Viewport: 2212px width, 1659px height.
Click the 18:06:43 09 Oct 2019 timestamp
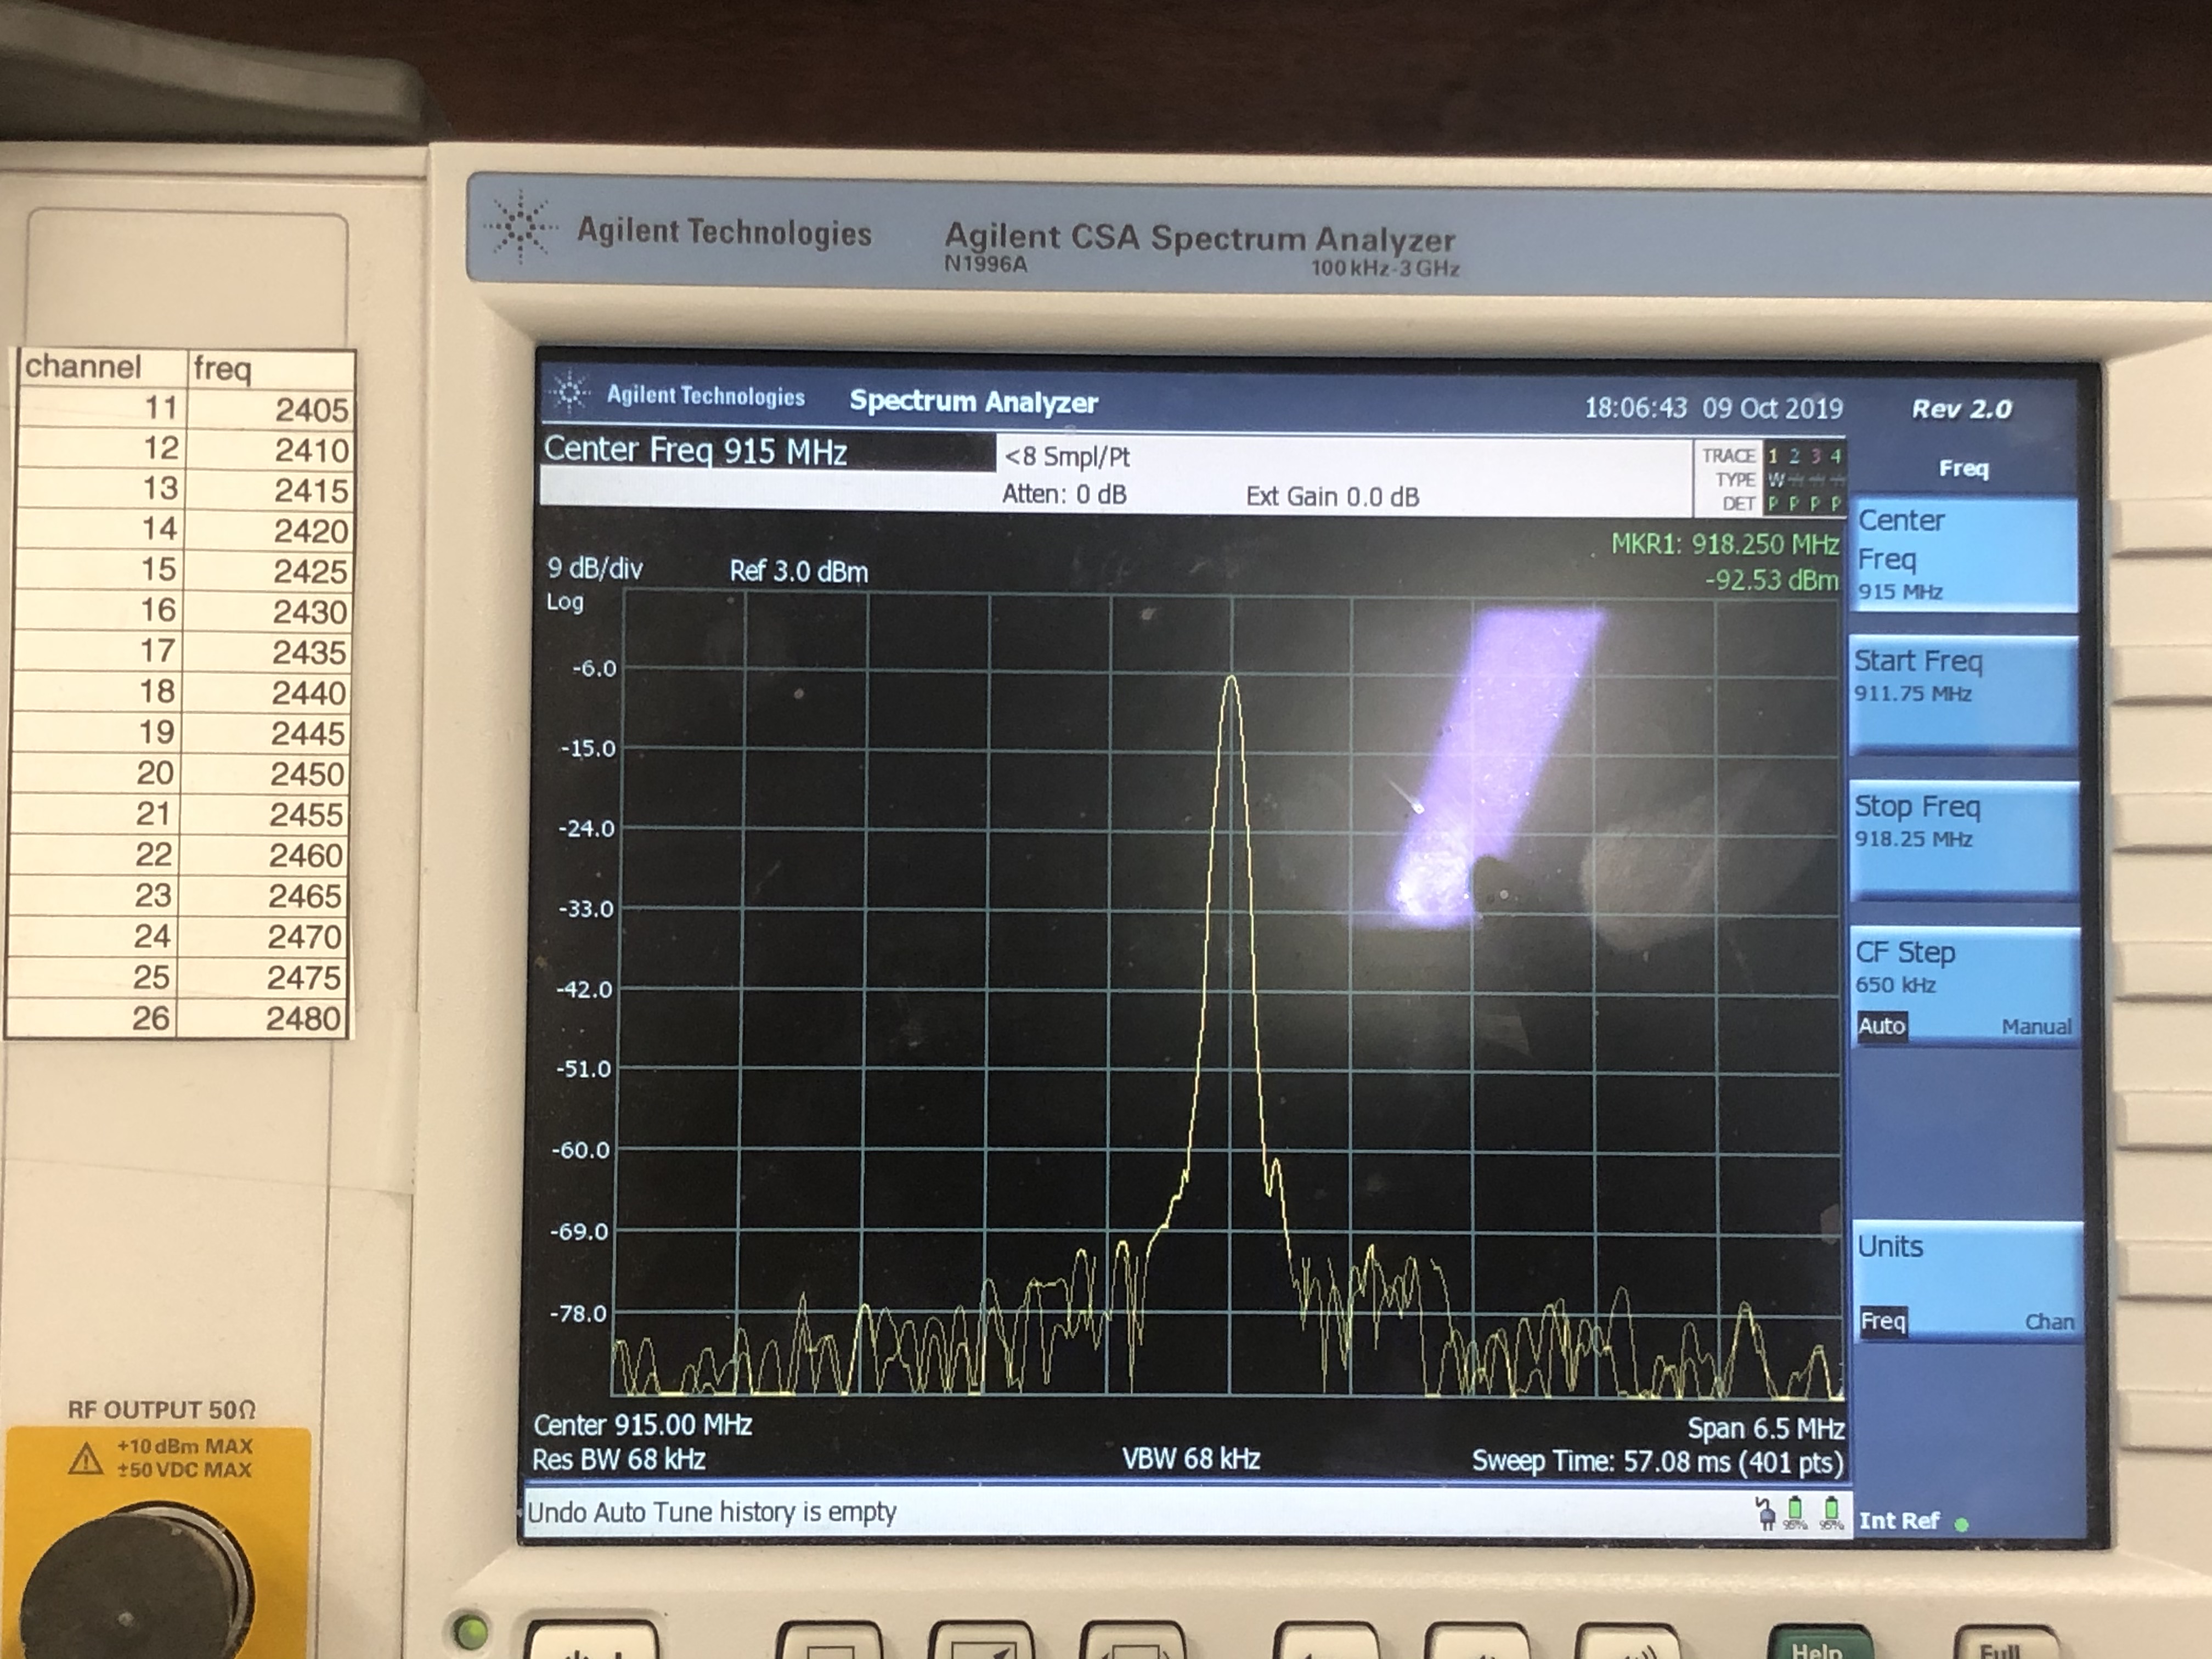click(x=1713, y=408)
